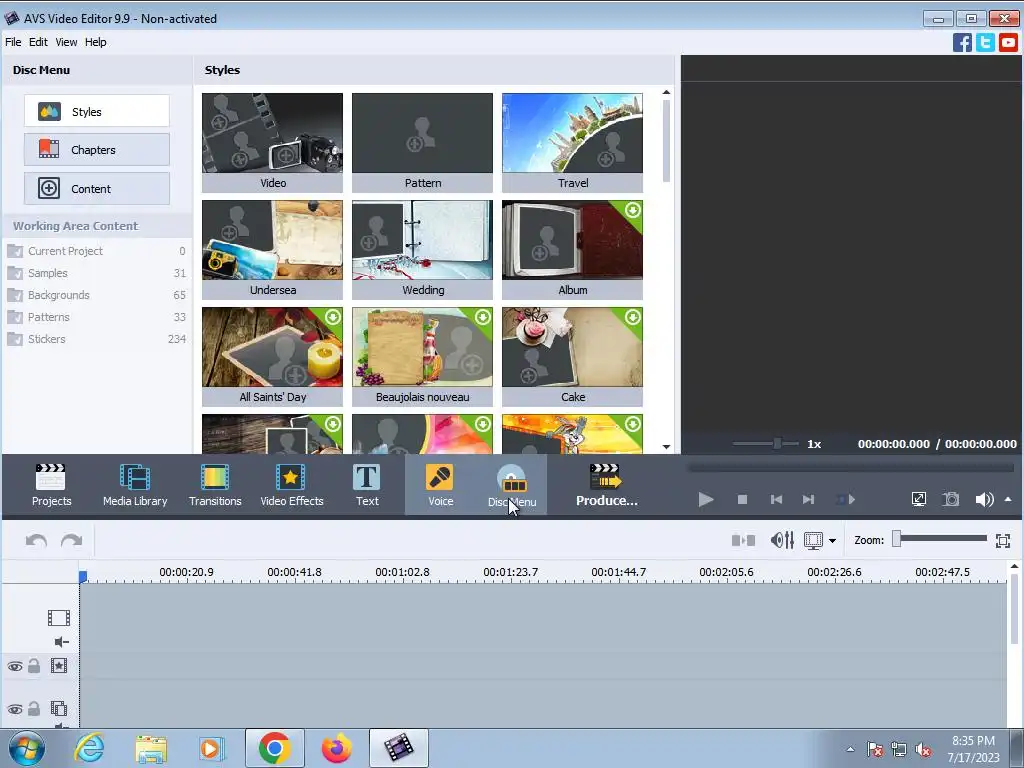1024x768 pixels.
Task: Click the zoom to fit icon
Action: tap(1003, 541)
